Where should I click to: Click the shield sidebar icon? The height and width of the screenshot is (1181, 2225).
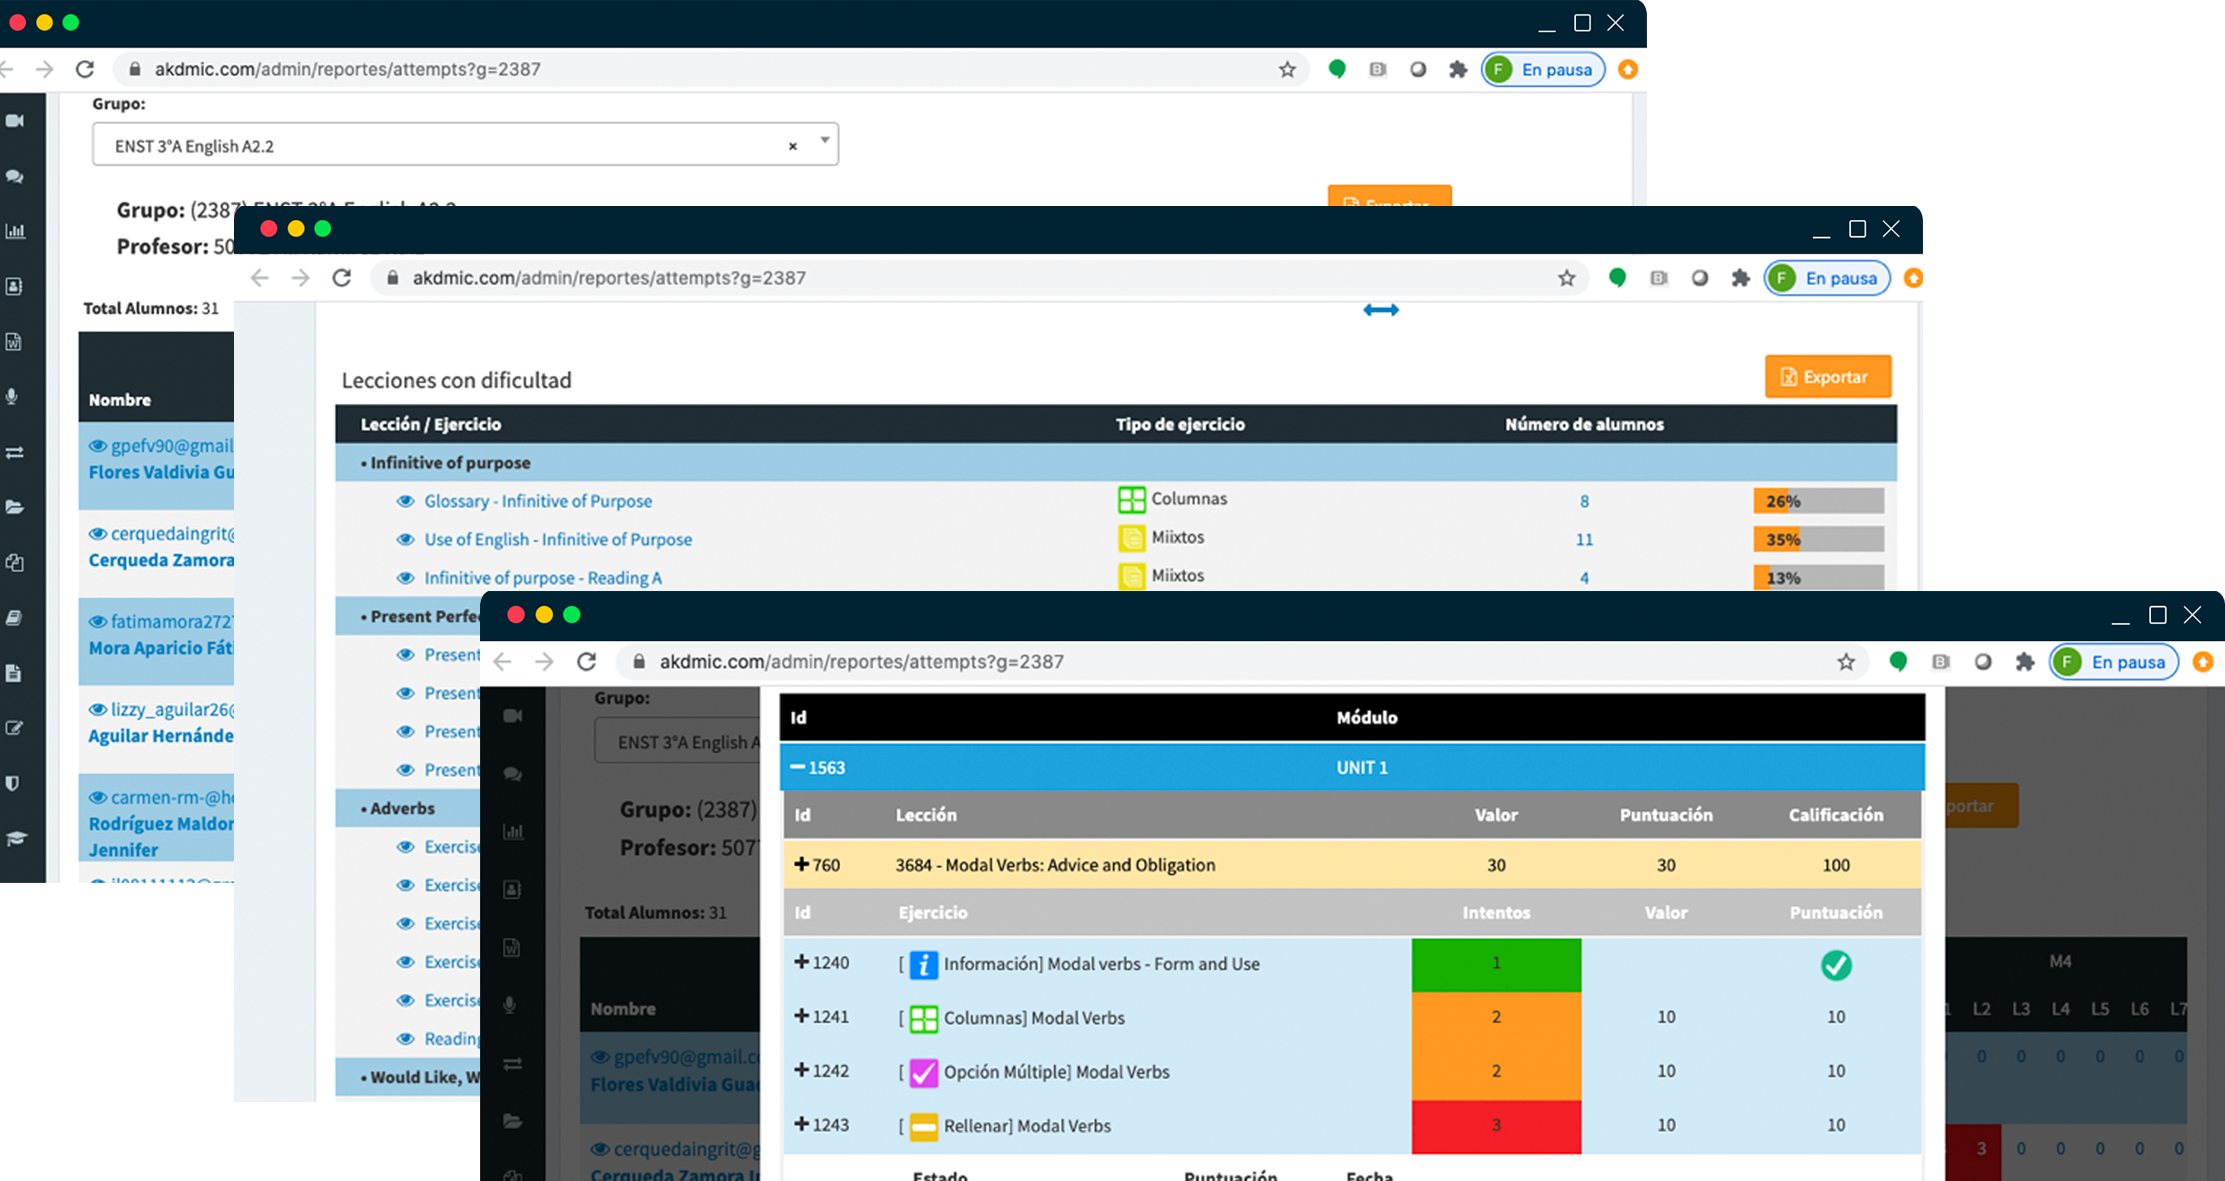[13, 783]
